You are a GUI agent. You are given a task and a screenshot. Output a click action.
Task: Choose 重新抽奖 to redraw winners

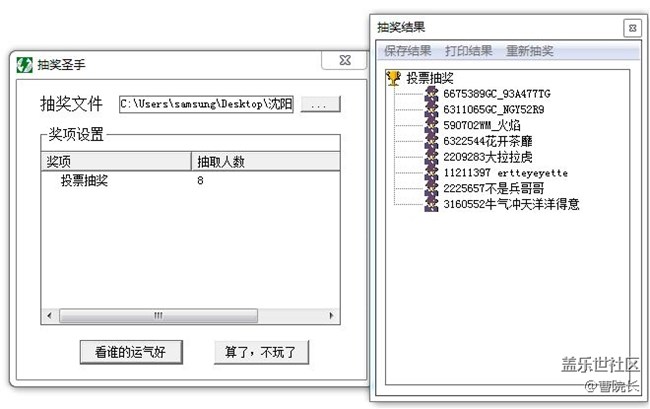click(x=530, y=51)
